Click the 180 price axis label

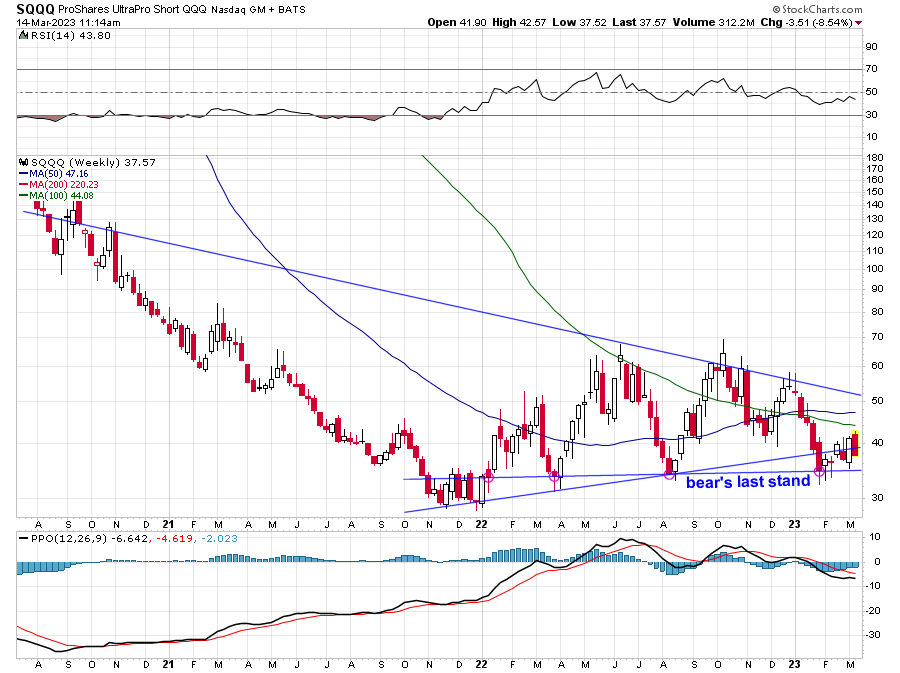[x=875, y=158]
